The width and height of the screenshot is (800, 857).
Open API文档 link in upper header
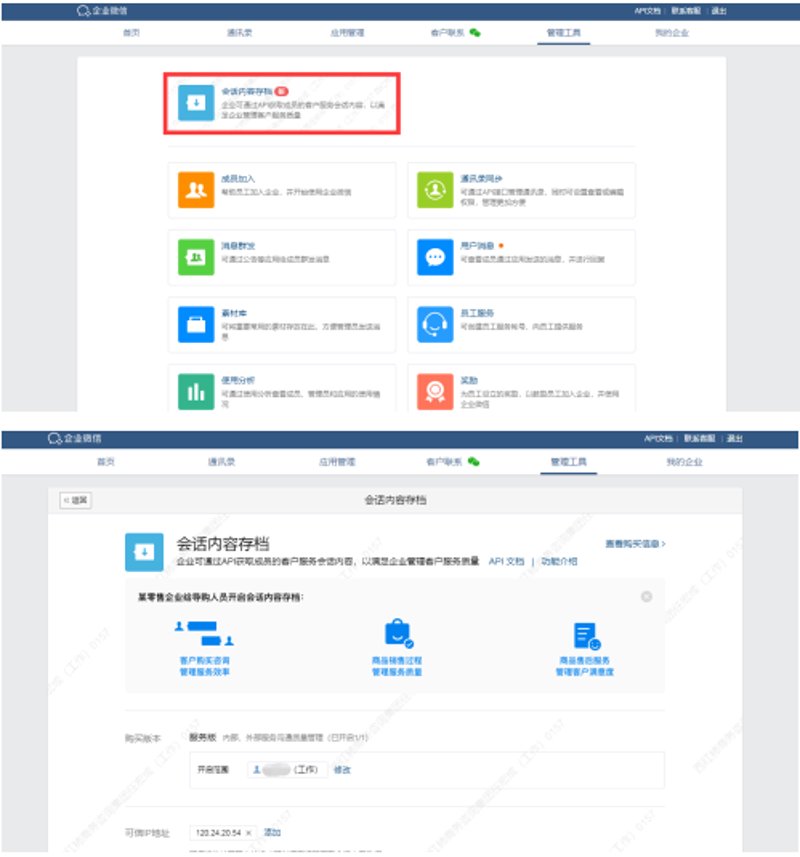pos(647,11)
